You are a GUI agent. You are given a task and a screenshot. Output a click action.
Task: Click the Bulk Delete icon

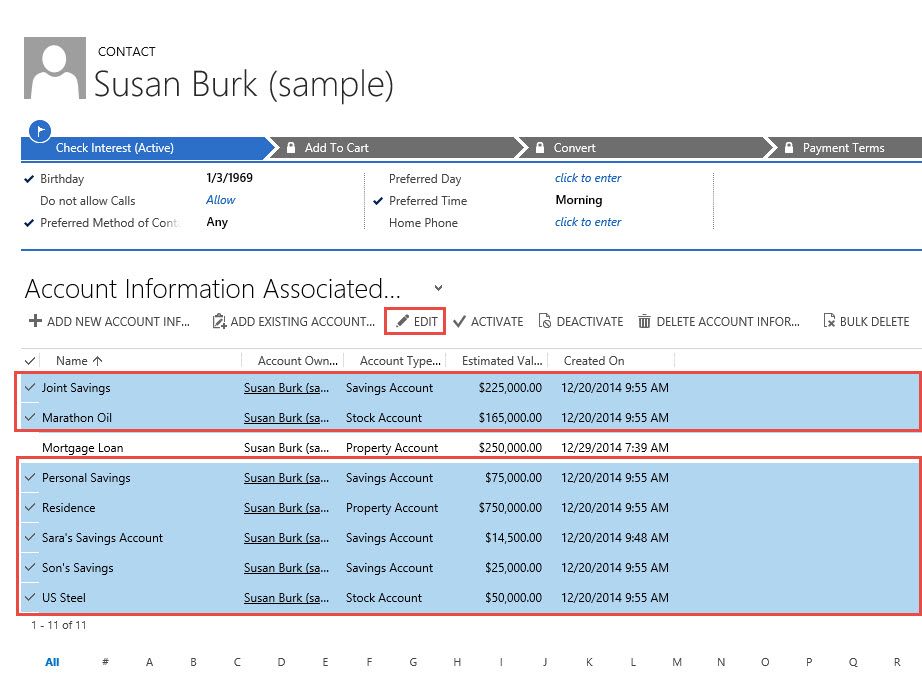[829, 321]
